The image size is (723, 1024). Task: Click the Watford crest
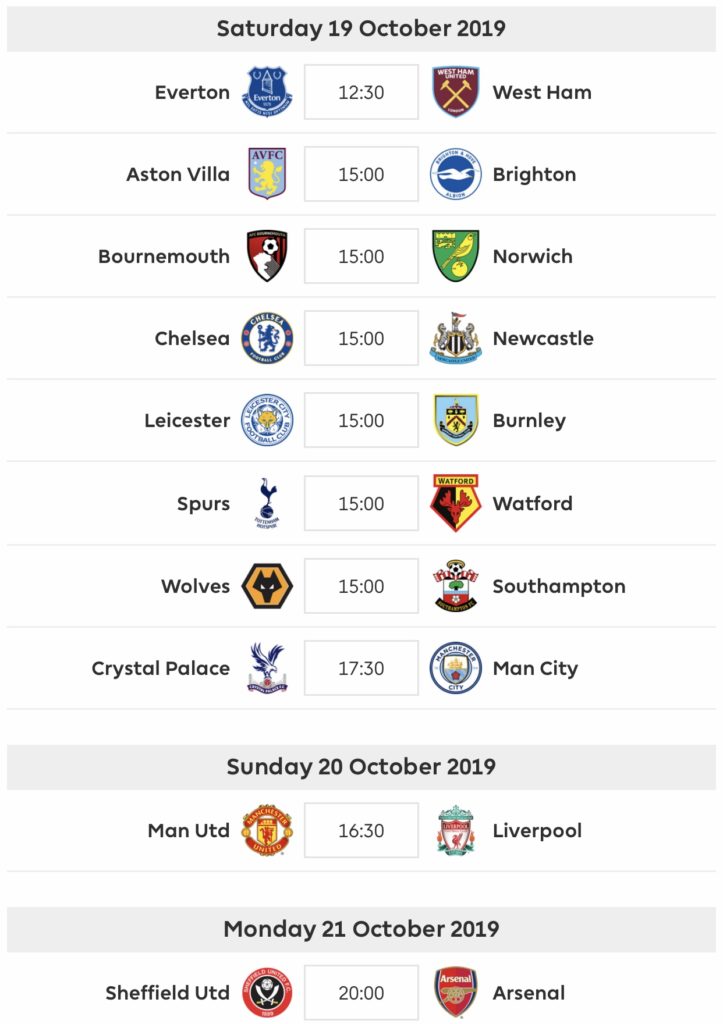pyautogui.click(x=456, y=503)
